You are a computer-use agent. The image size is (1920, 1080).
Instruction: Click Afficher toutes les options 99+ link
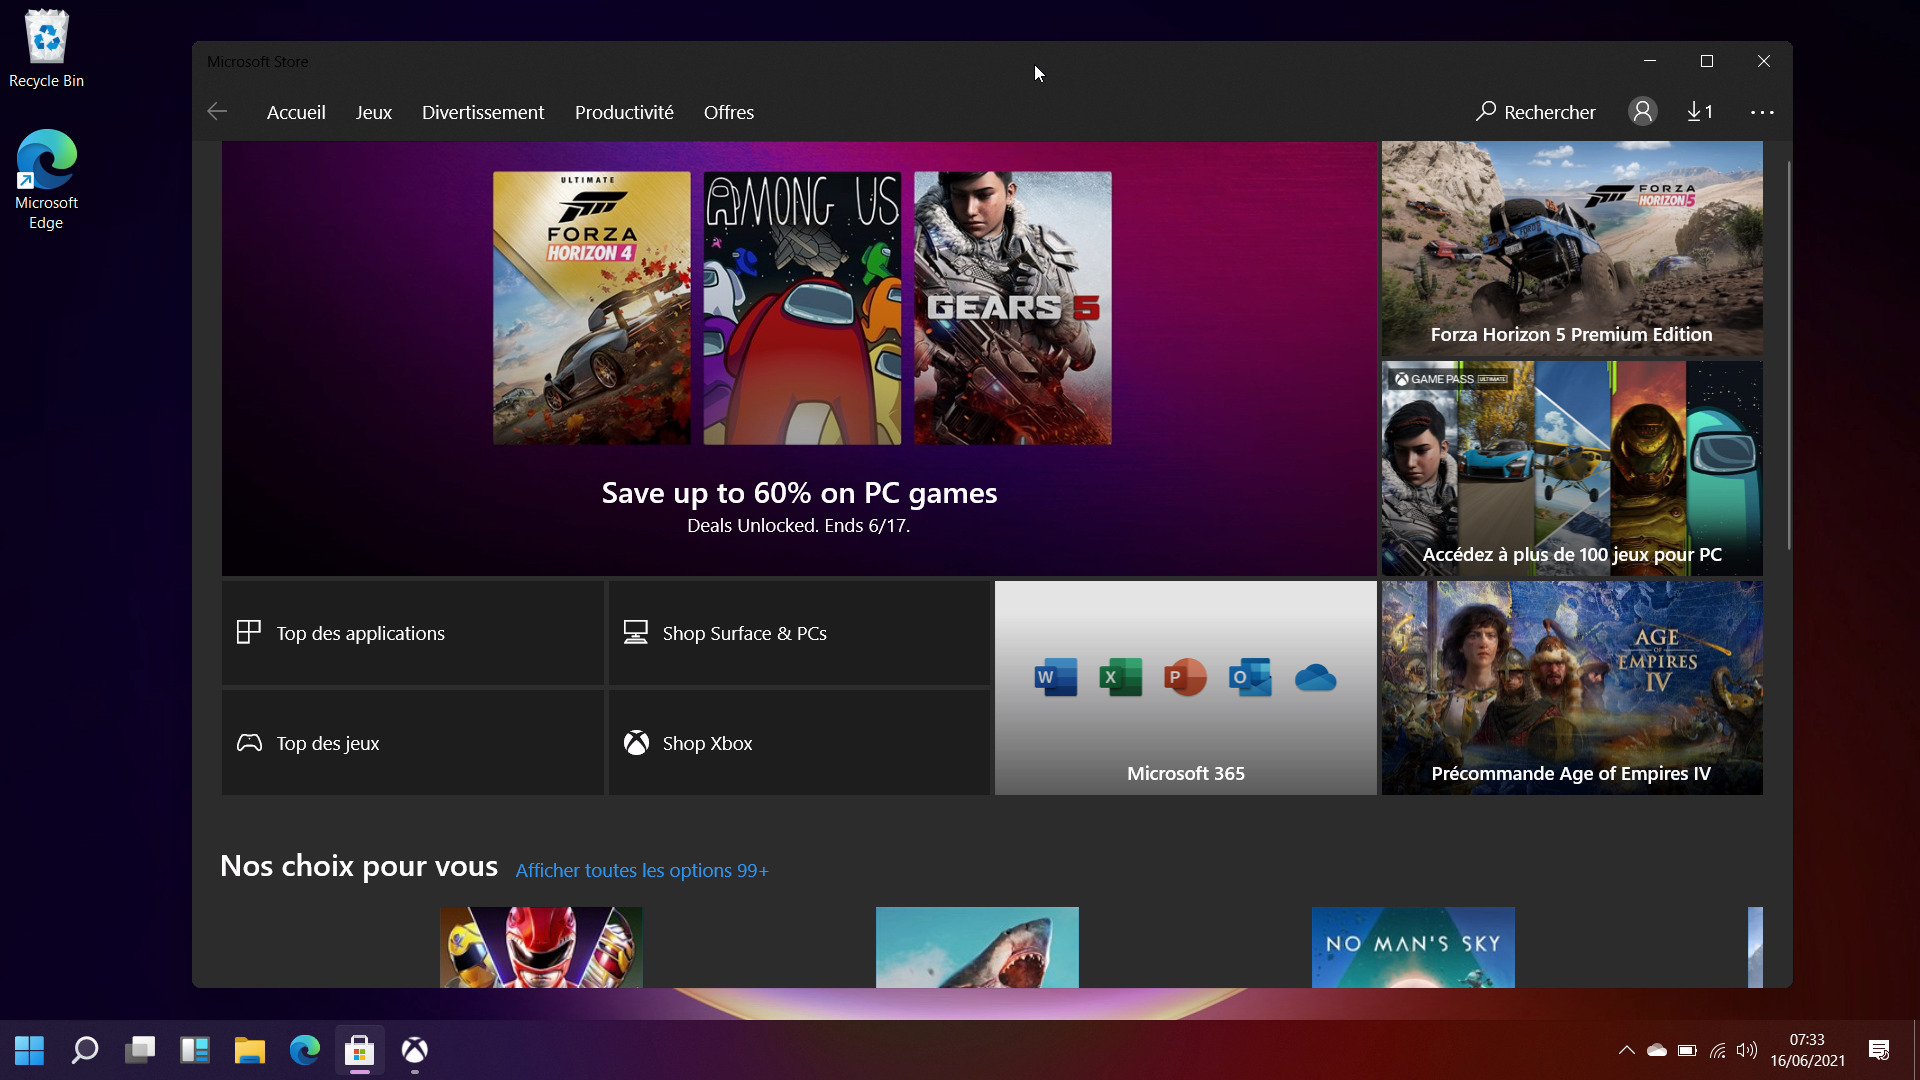(x=640, y=869)
